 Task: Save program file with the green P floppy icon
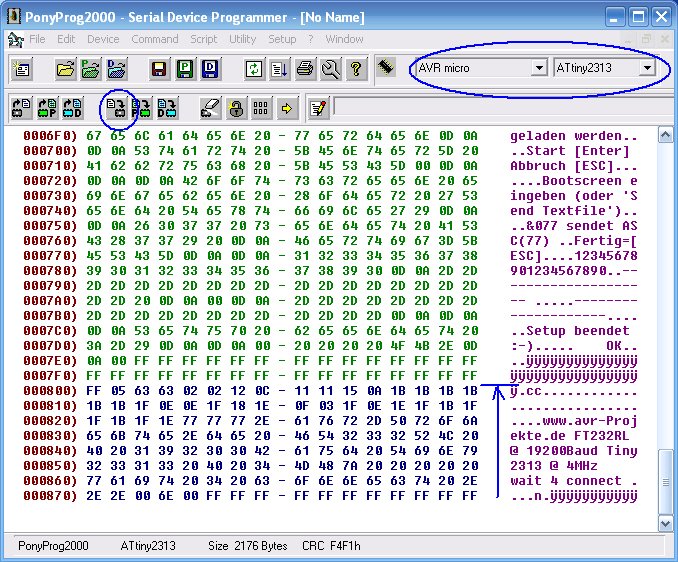[x=185, y=69]
